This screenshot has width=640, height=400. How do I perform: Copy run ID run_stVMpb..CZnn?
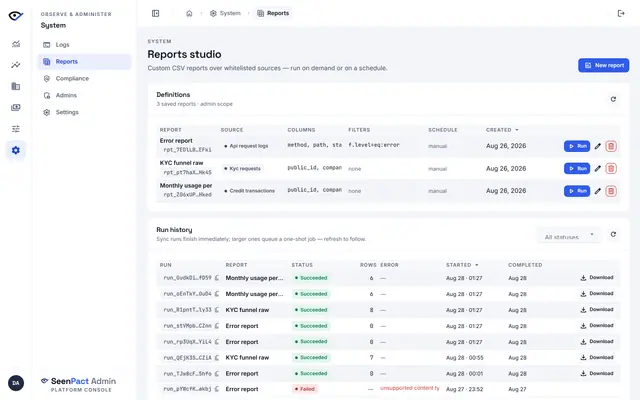[217, 326]
